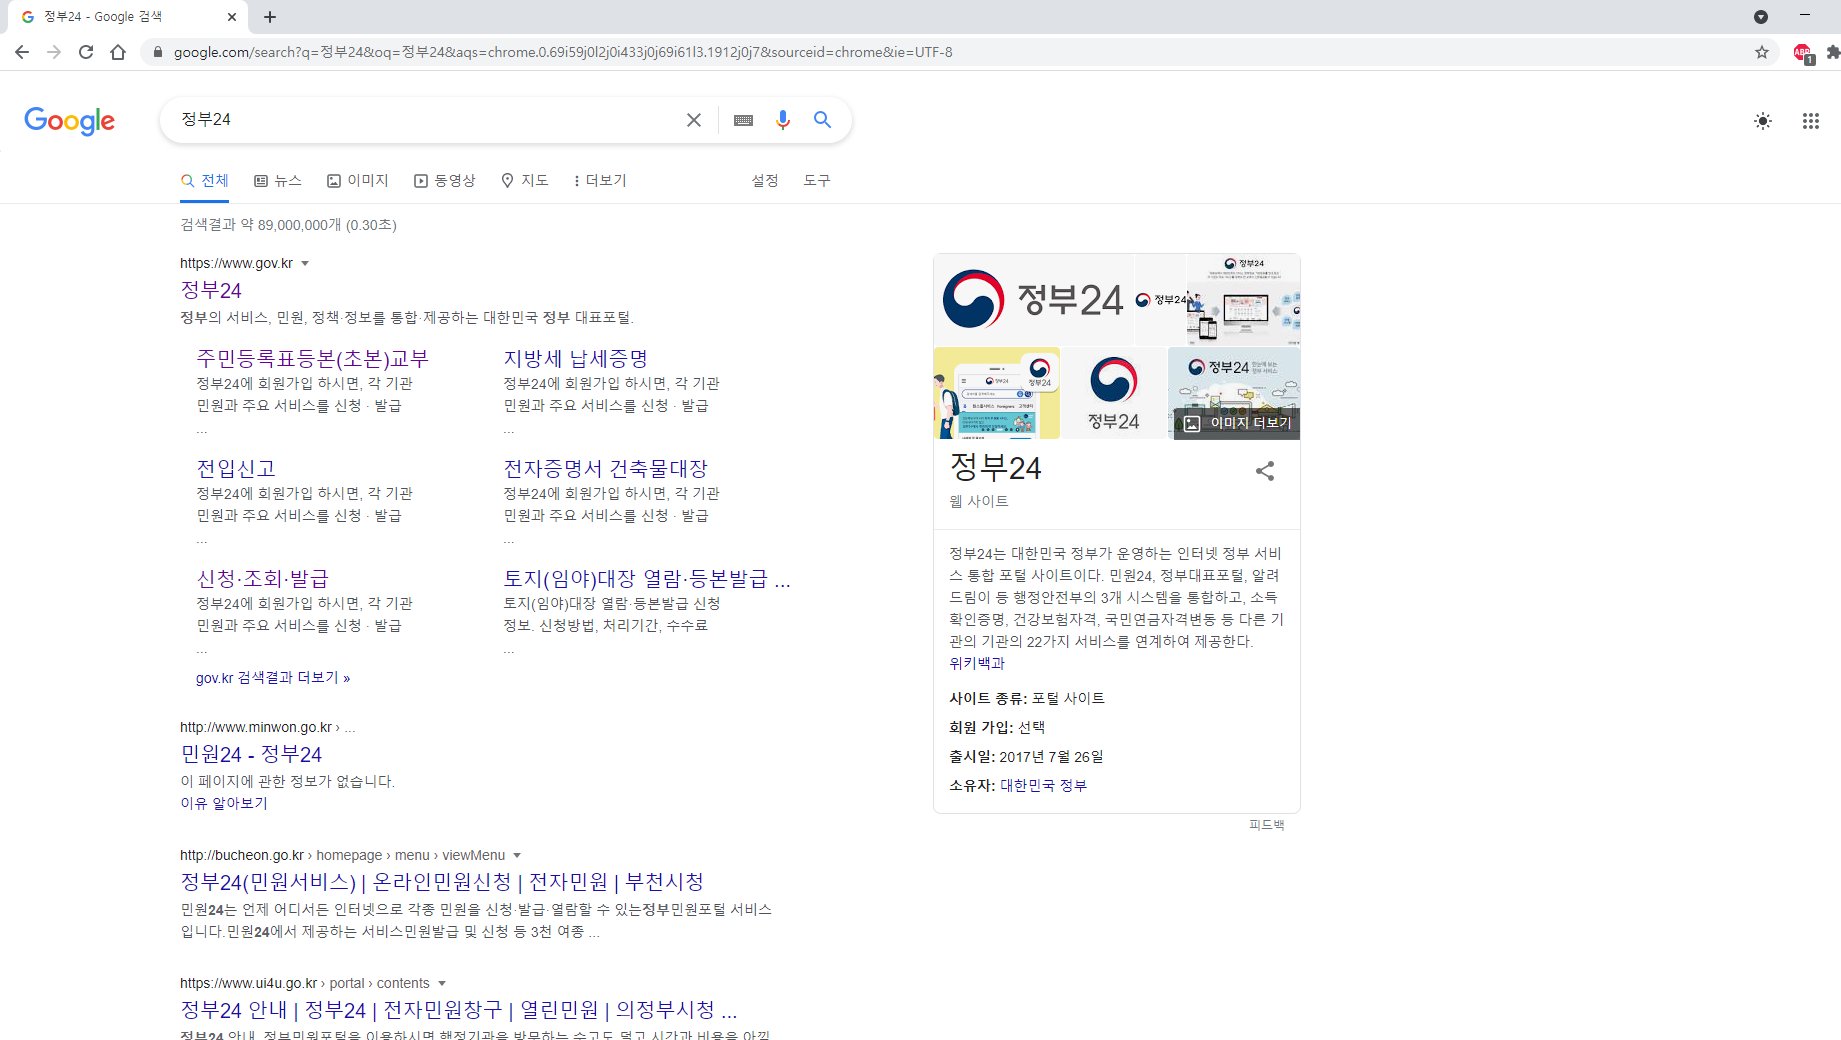The image size is (1841, 1040).
Task: Go back in browser history
Action: [22, 52]
